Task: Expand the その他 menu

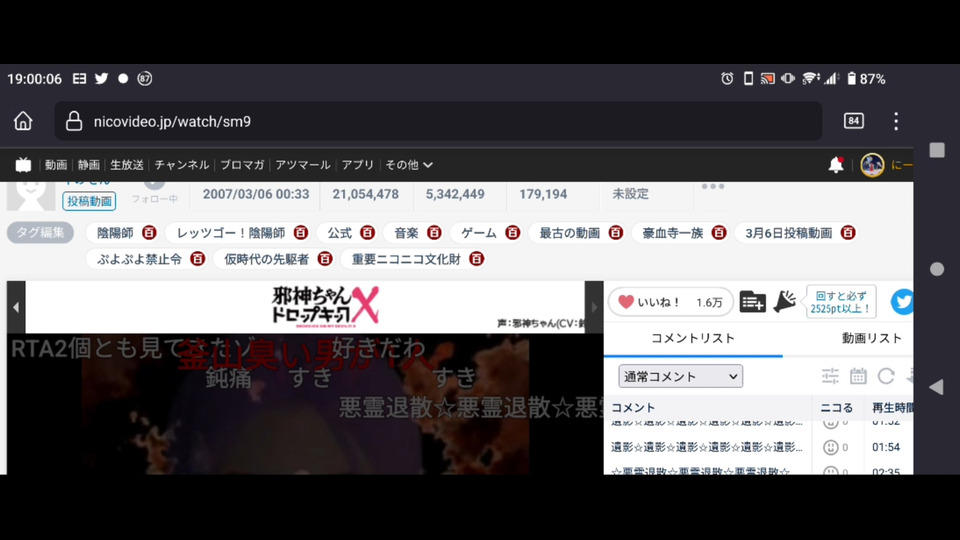Action: 408,165
